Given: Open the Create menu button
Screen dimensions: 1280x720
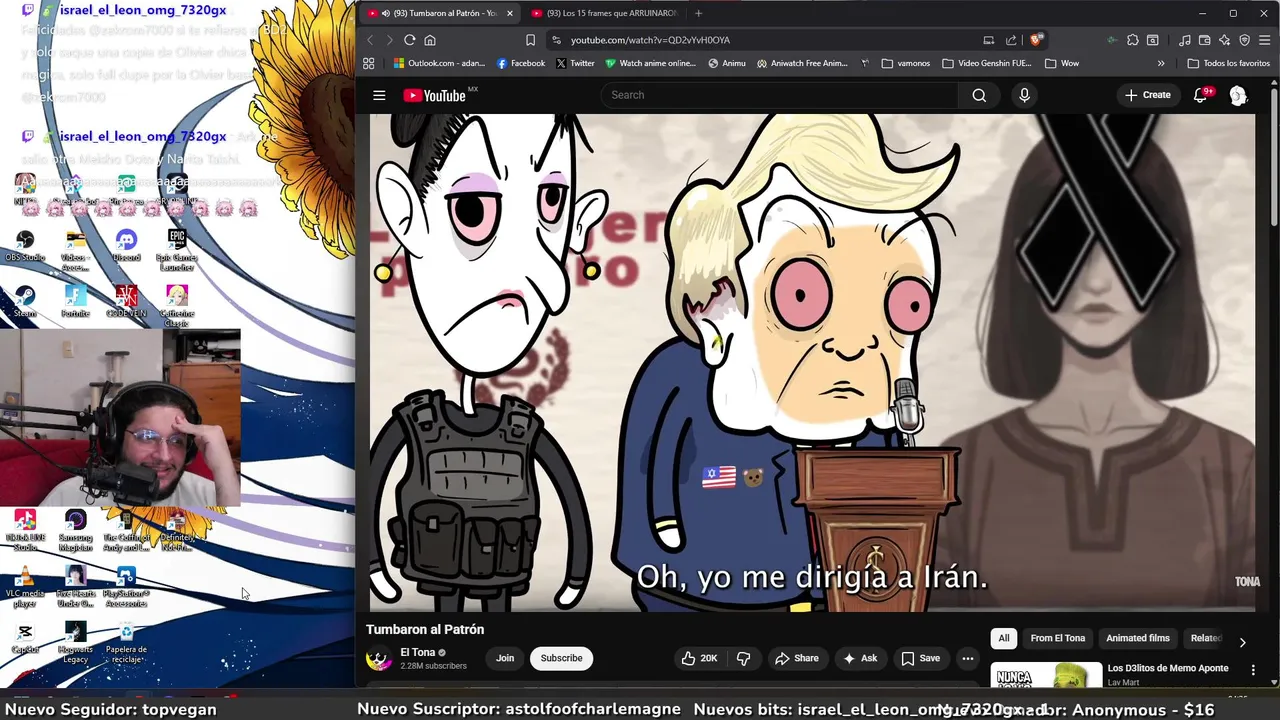Looking at the screenshot, I should click(x=1147, y=95).
